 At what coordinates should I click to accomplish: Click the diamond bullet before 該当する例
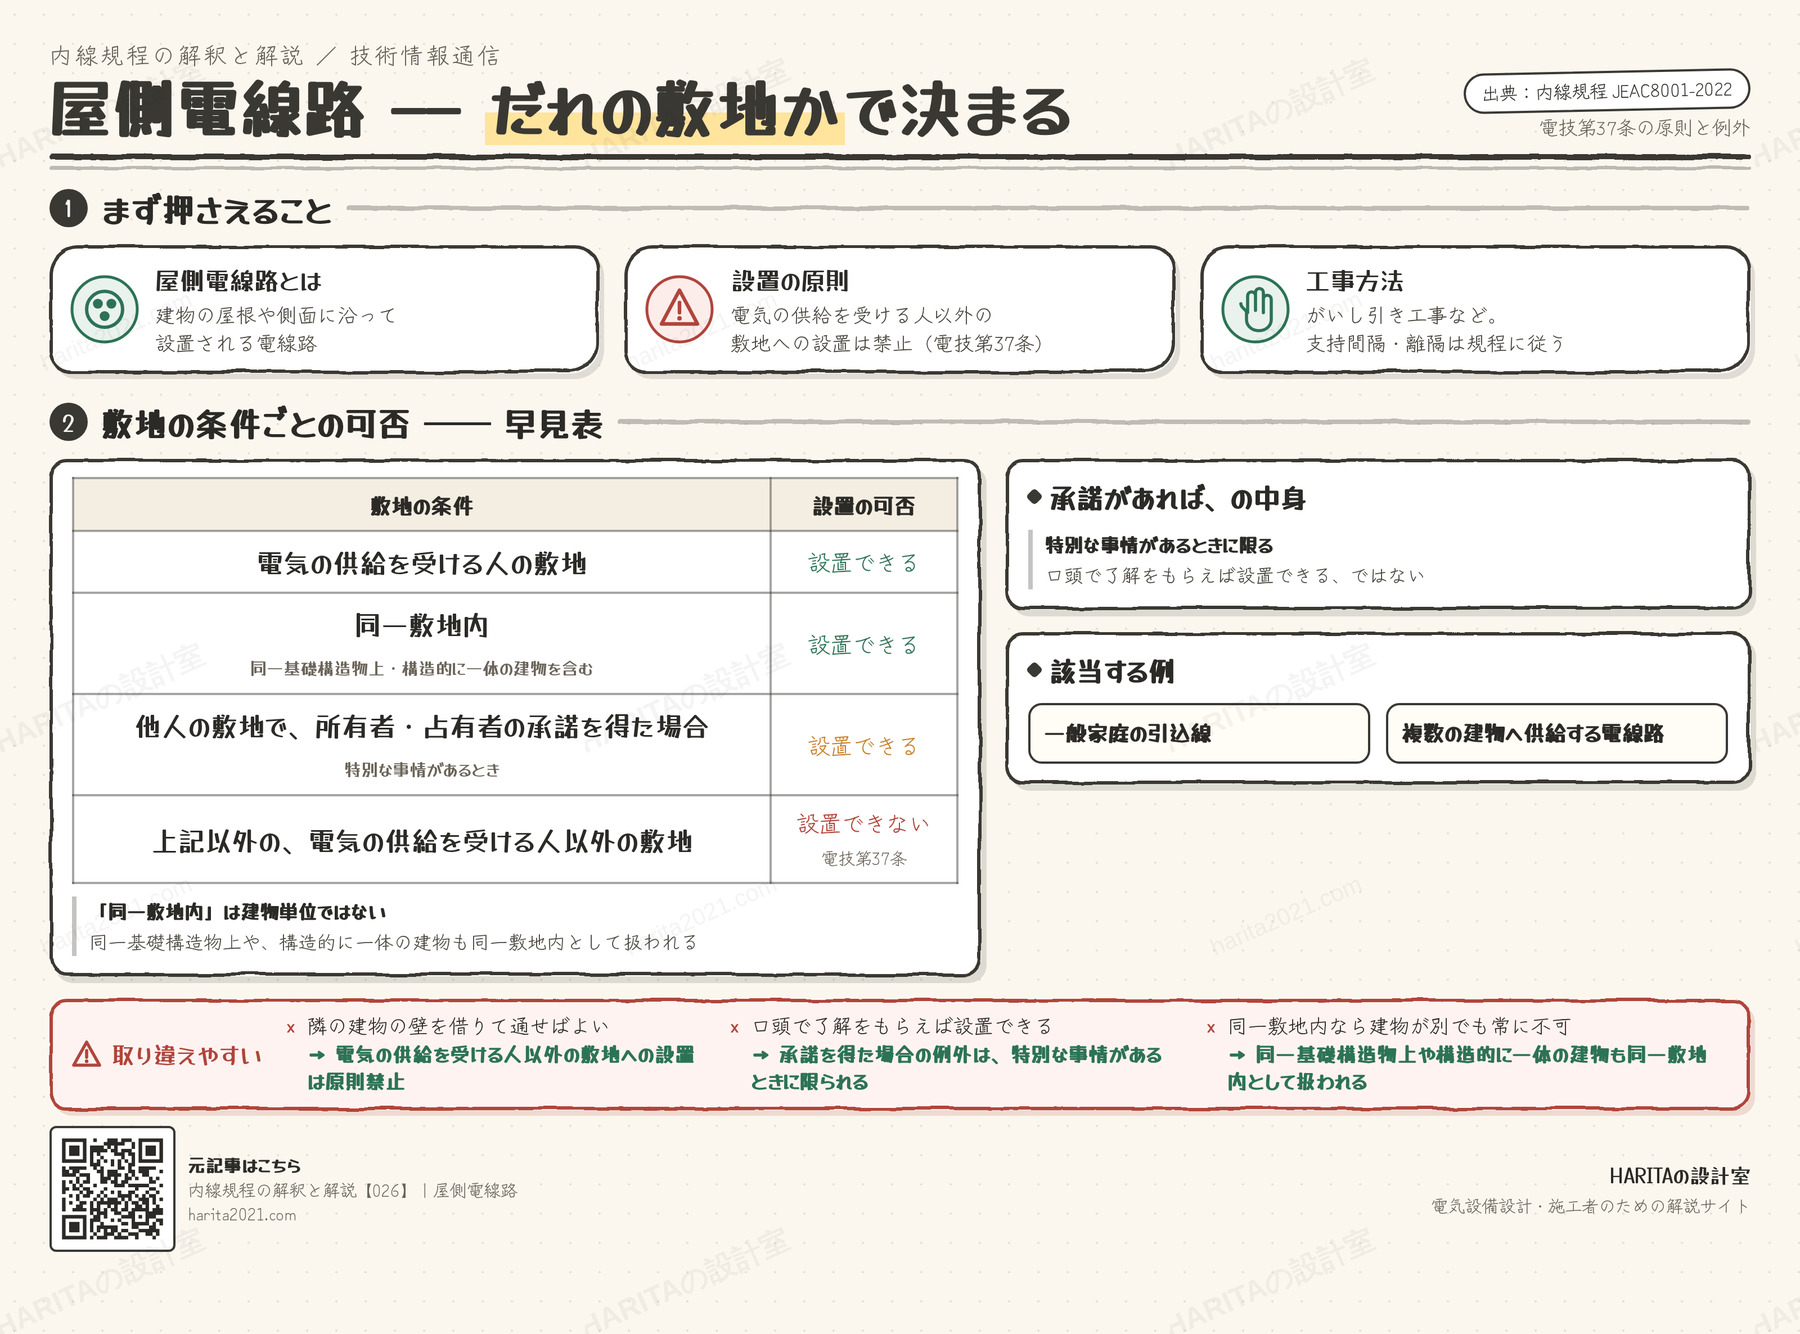[1035, 669]
